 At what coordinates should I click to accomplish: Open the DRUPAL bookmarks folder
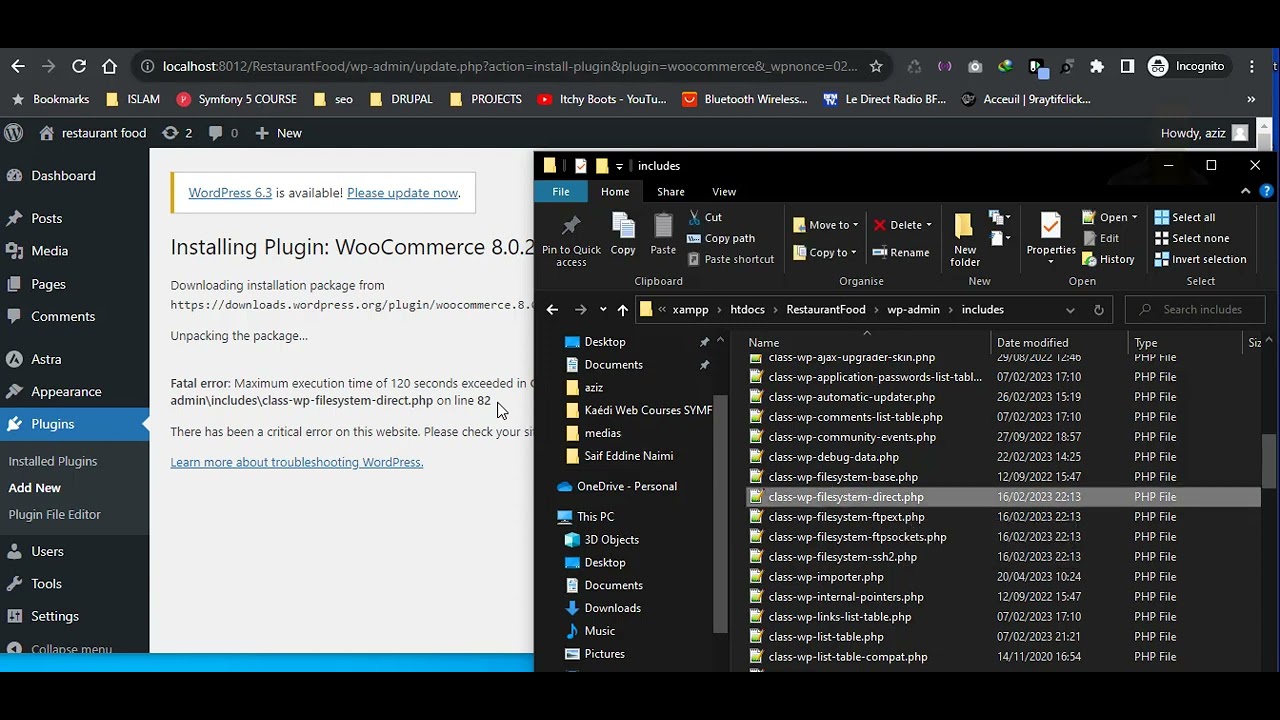(401, 99)
